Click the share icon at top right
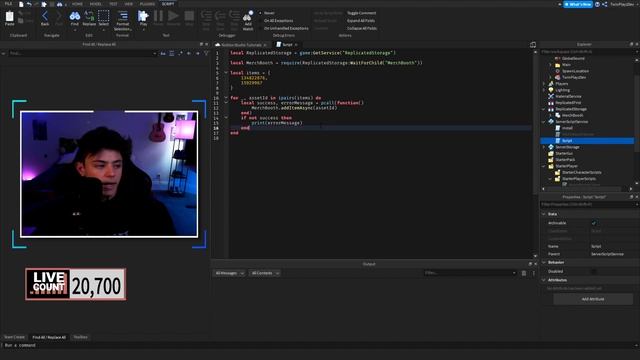 (x=604, y=4)
